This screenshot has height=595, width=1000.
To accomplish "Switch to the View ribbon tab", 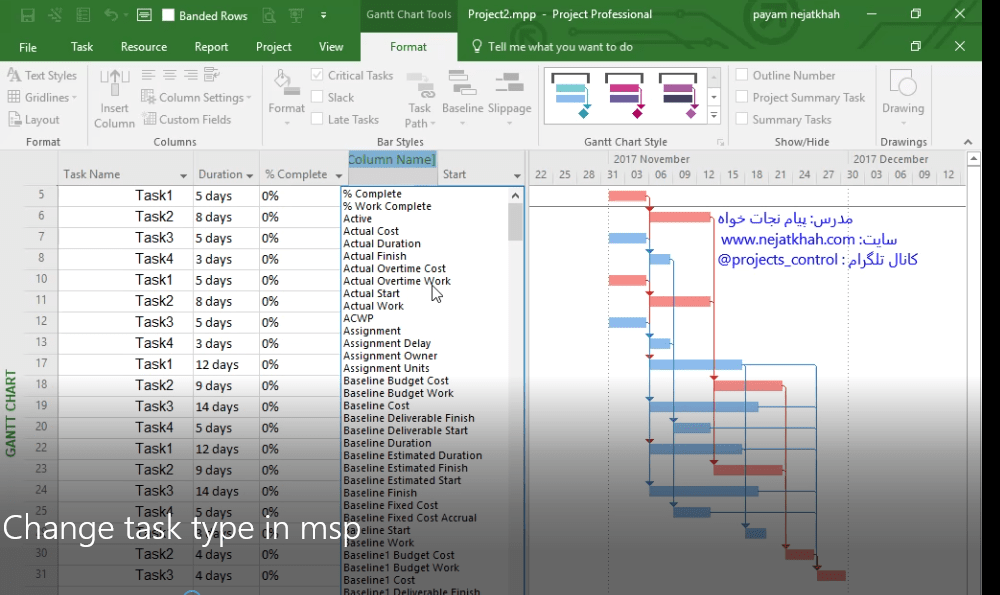I will pyautogui.click(x=331, y=46).
